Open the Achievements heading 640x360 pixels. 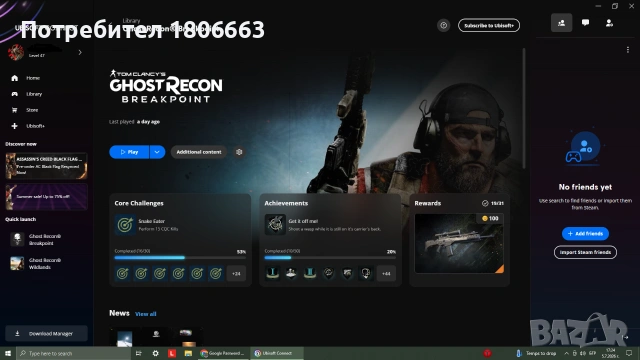[286, 203]
